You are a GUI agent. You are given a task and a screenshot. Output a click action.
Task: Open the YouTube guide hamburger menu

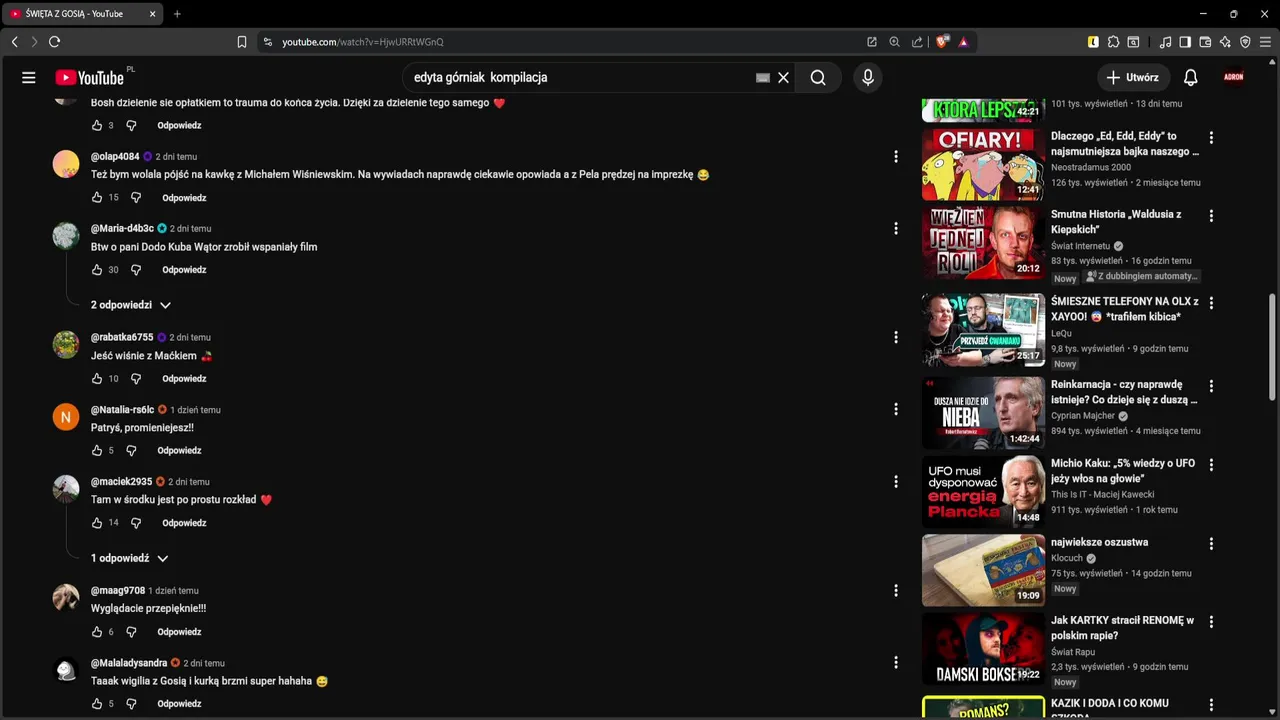(x=29, y=77)
